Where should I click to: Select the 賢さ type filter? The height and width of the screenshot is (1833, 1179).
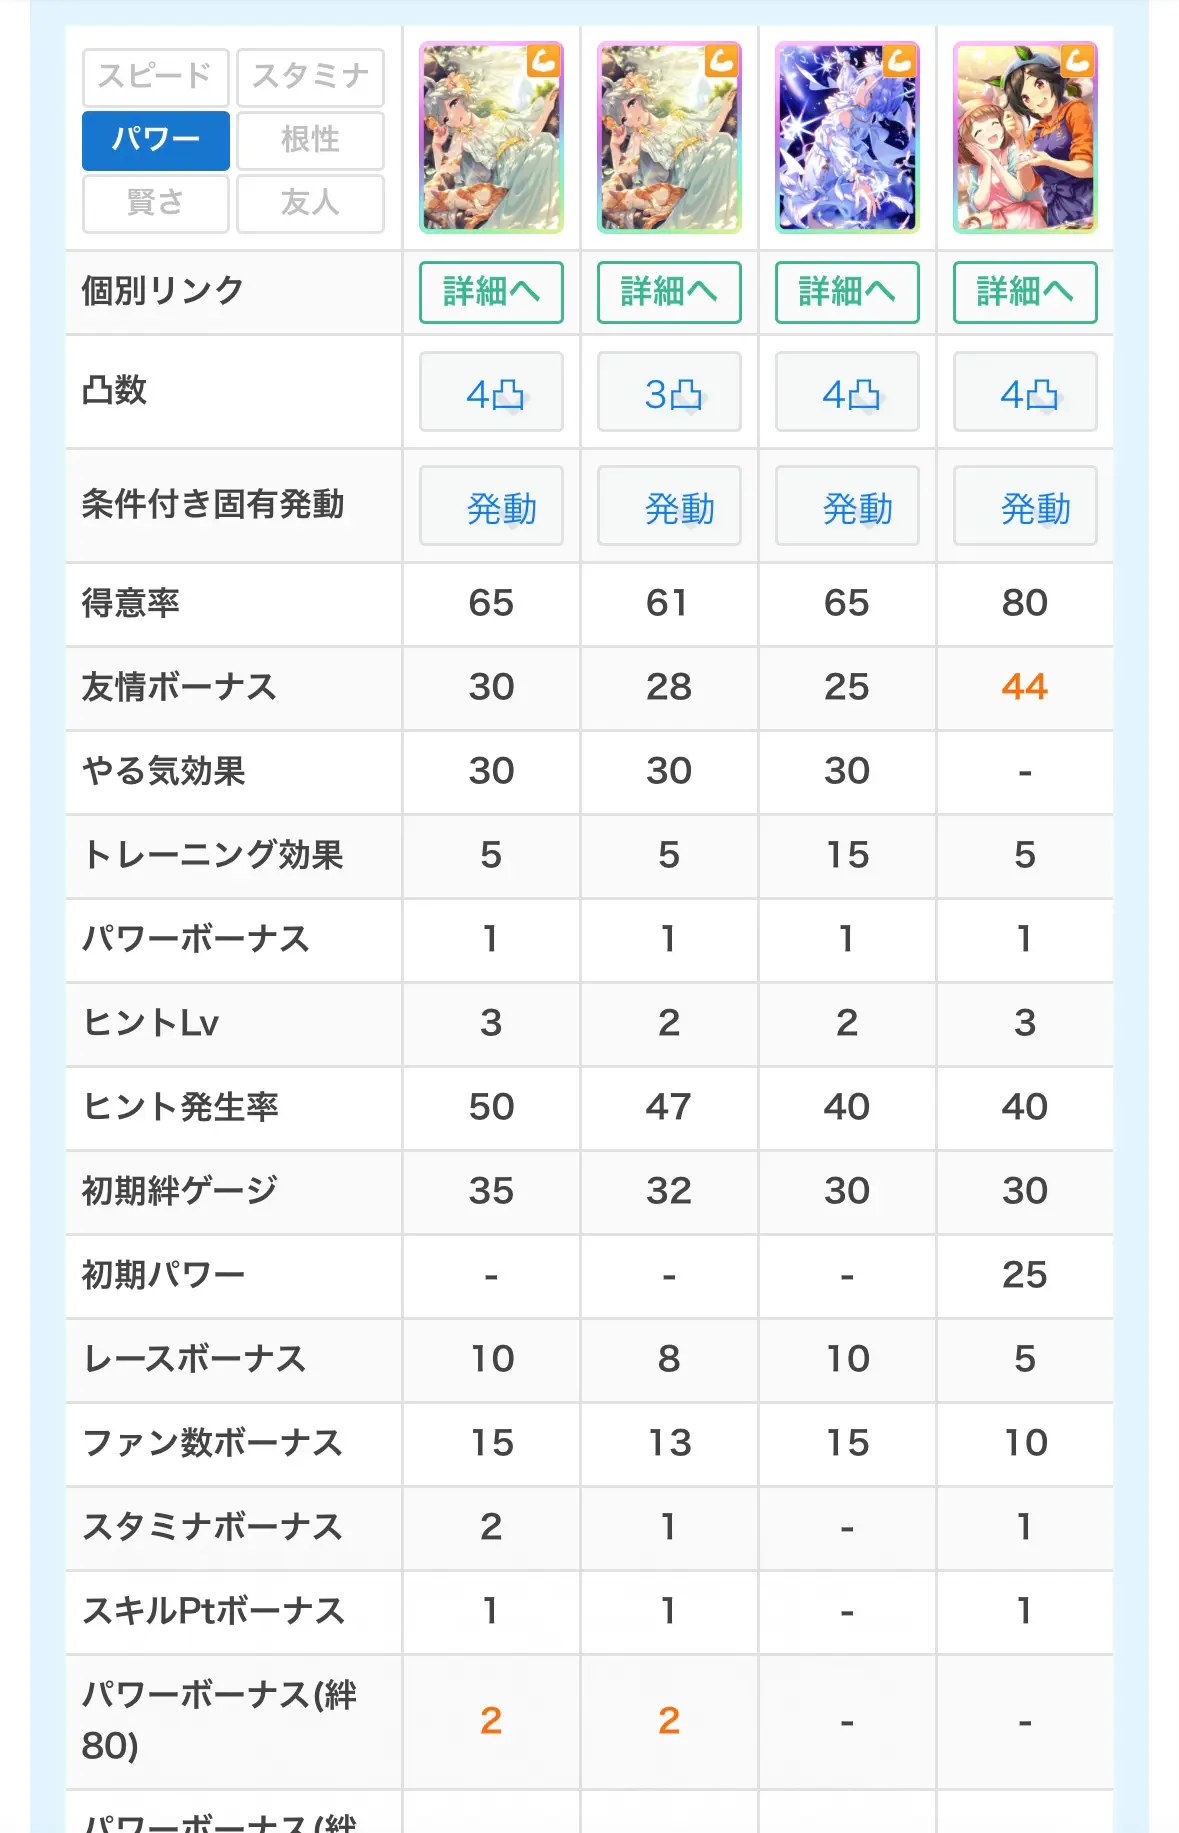tap(156, 204)
